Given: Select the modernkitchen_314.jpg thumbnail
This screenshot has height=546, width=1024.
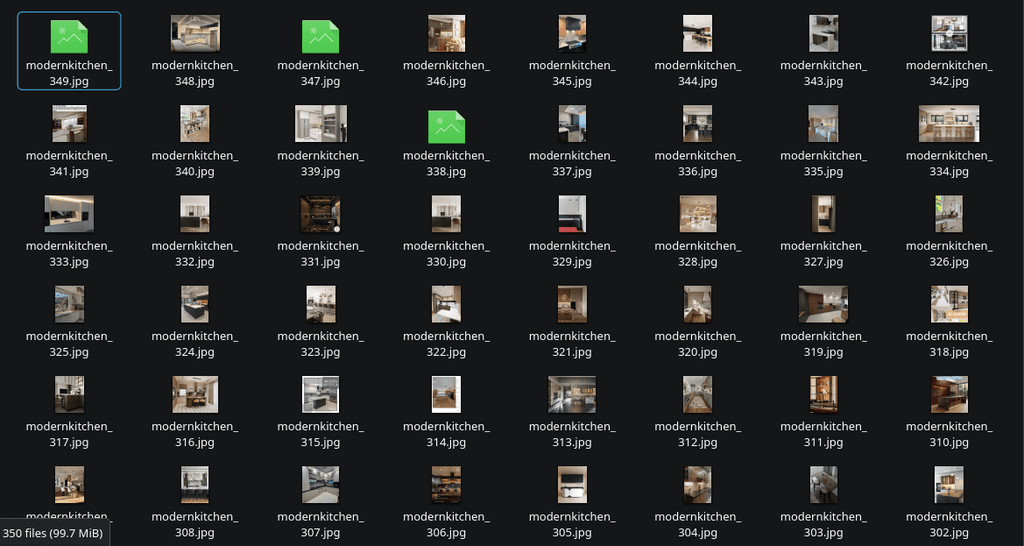Looking at the screenshot, I should [x=446, y=394].
